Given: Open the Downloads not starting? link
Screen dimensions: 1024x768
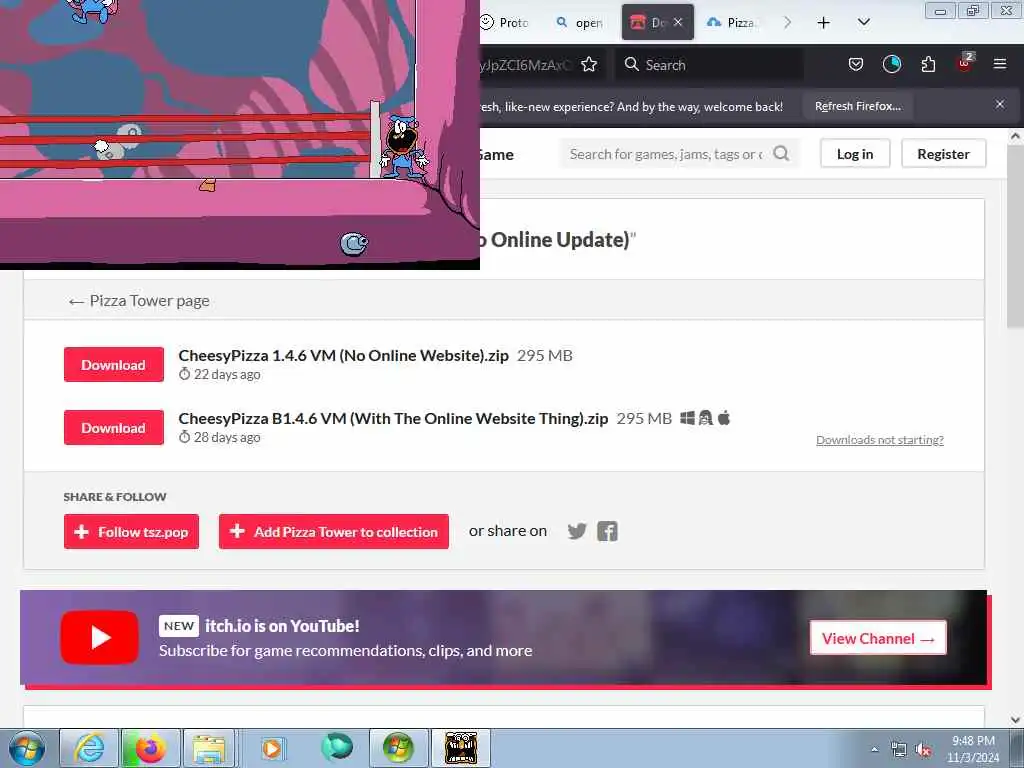Looking at the screenshot, I should [x=880, y=440].
